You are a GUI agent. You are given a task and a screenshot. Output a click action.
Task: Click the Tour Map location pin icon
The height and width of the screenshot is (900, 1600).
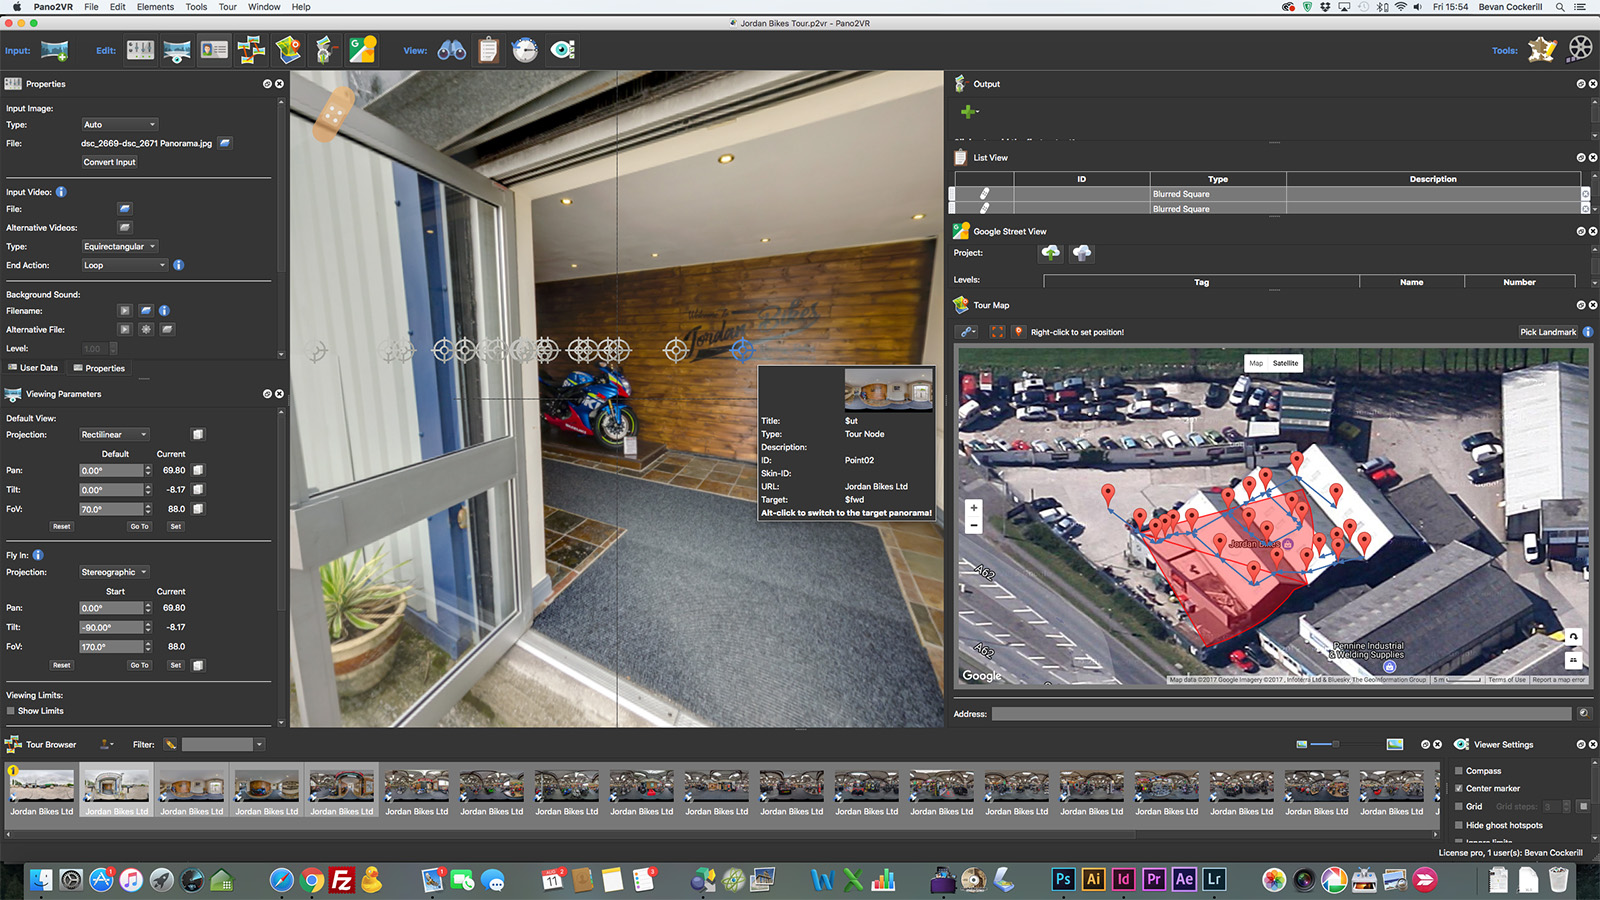[1019, 332]
